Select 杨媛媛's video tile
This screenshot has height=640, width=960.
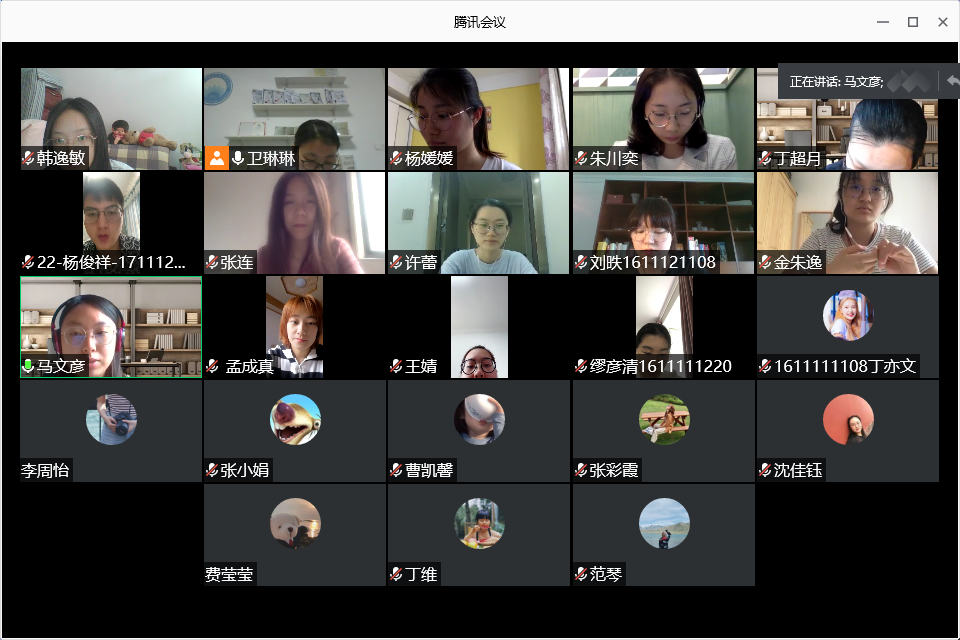478,119
